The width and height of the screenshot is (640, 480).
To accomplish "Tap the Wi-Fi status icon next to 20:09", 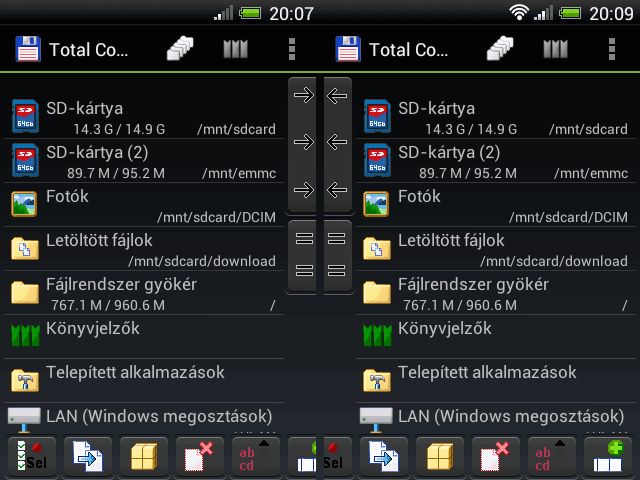I will tap(519, 13).
